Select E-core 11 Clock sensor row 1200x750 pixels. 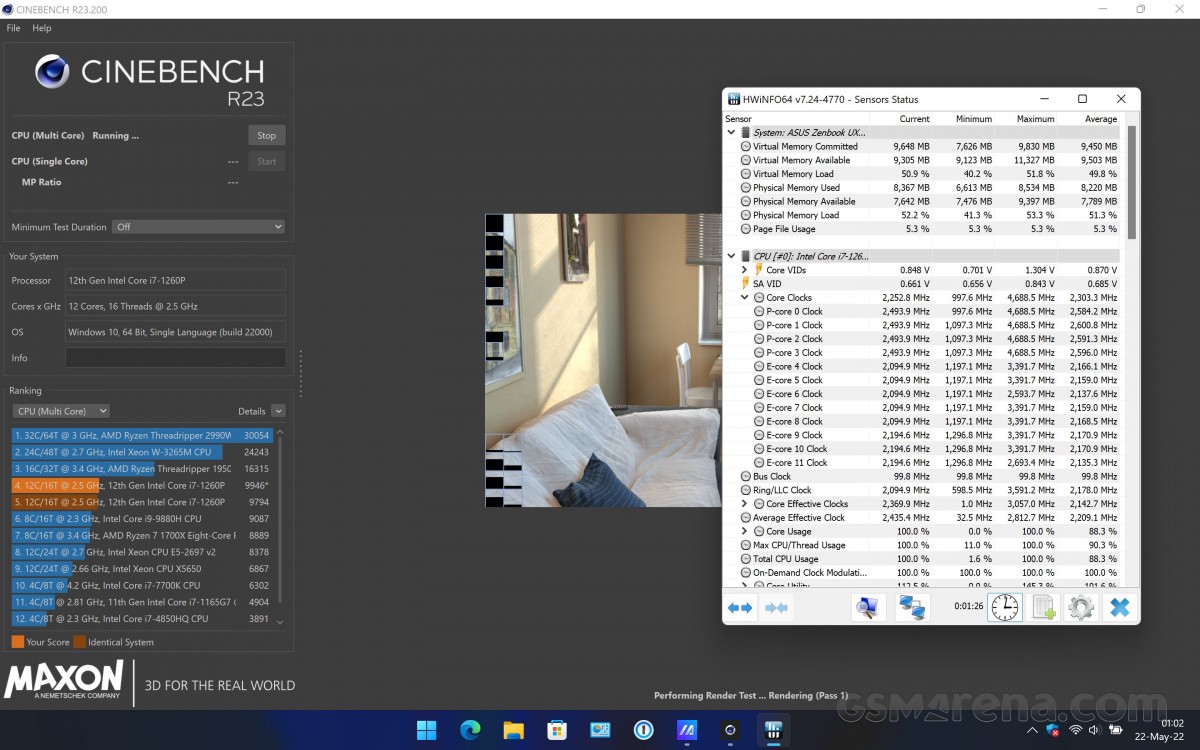[921, 463]
